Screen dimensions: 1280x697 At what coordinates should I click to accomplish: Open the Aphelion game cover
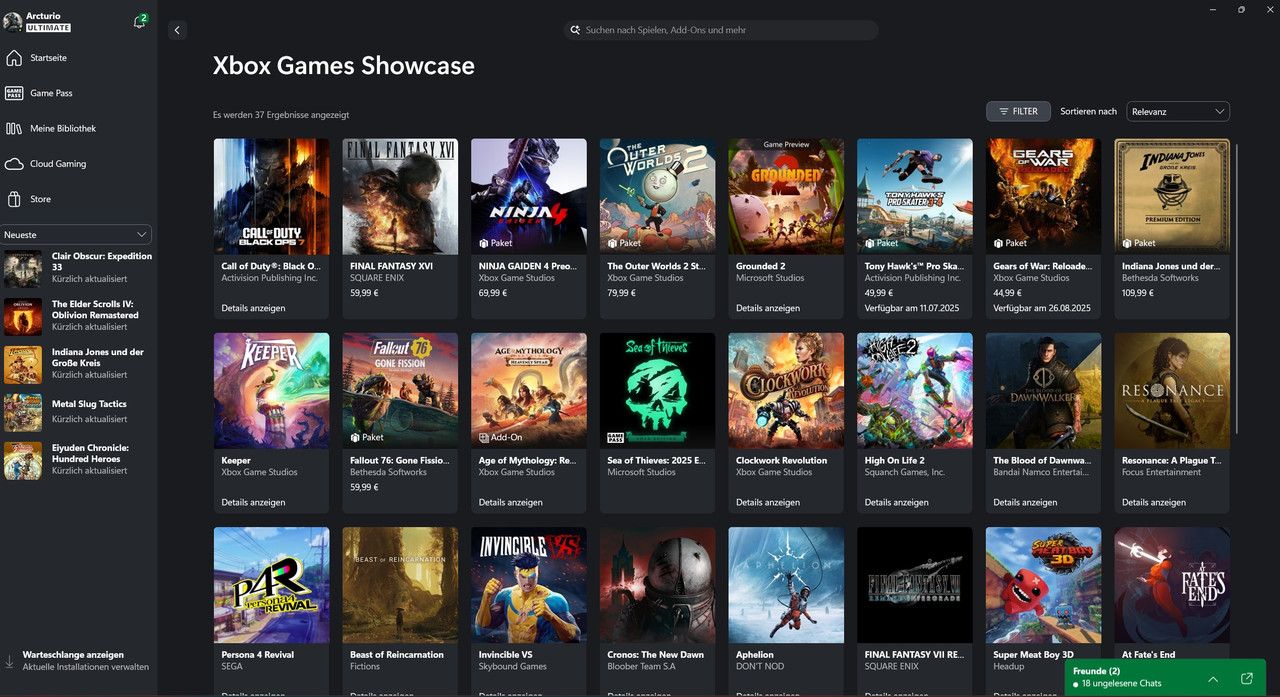(x=786, y=585)
